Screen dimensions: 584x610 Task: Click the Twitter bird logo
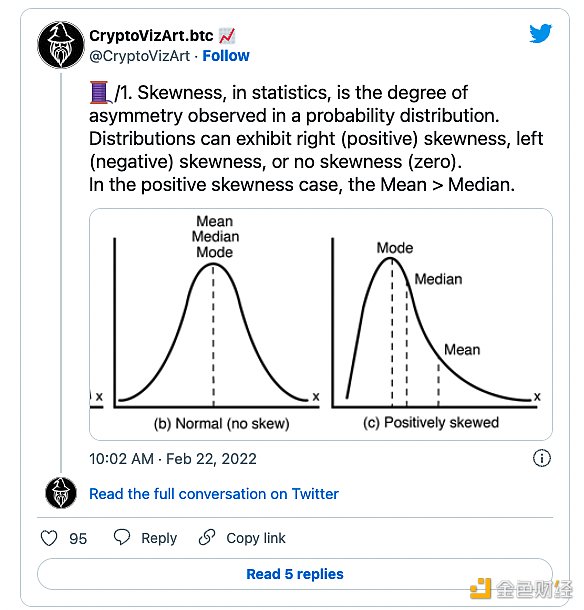click(x=540, y=33)
